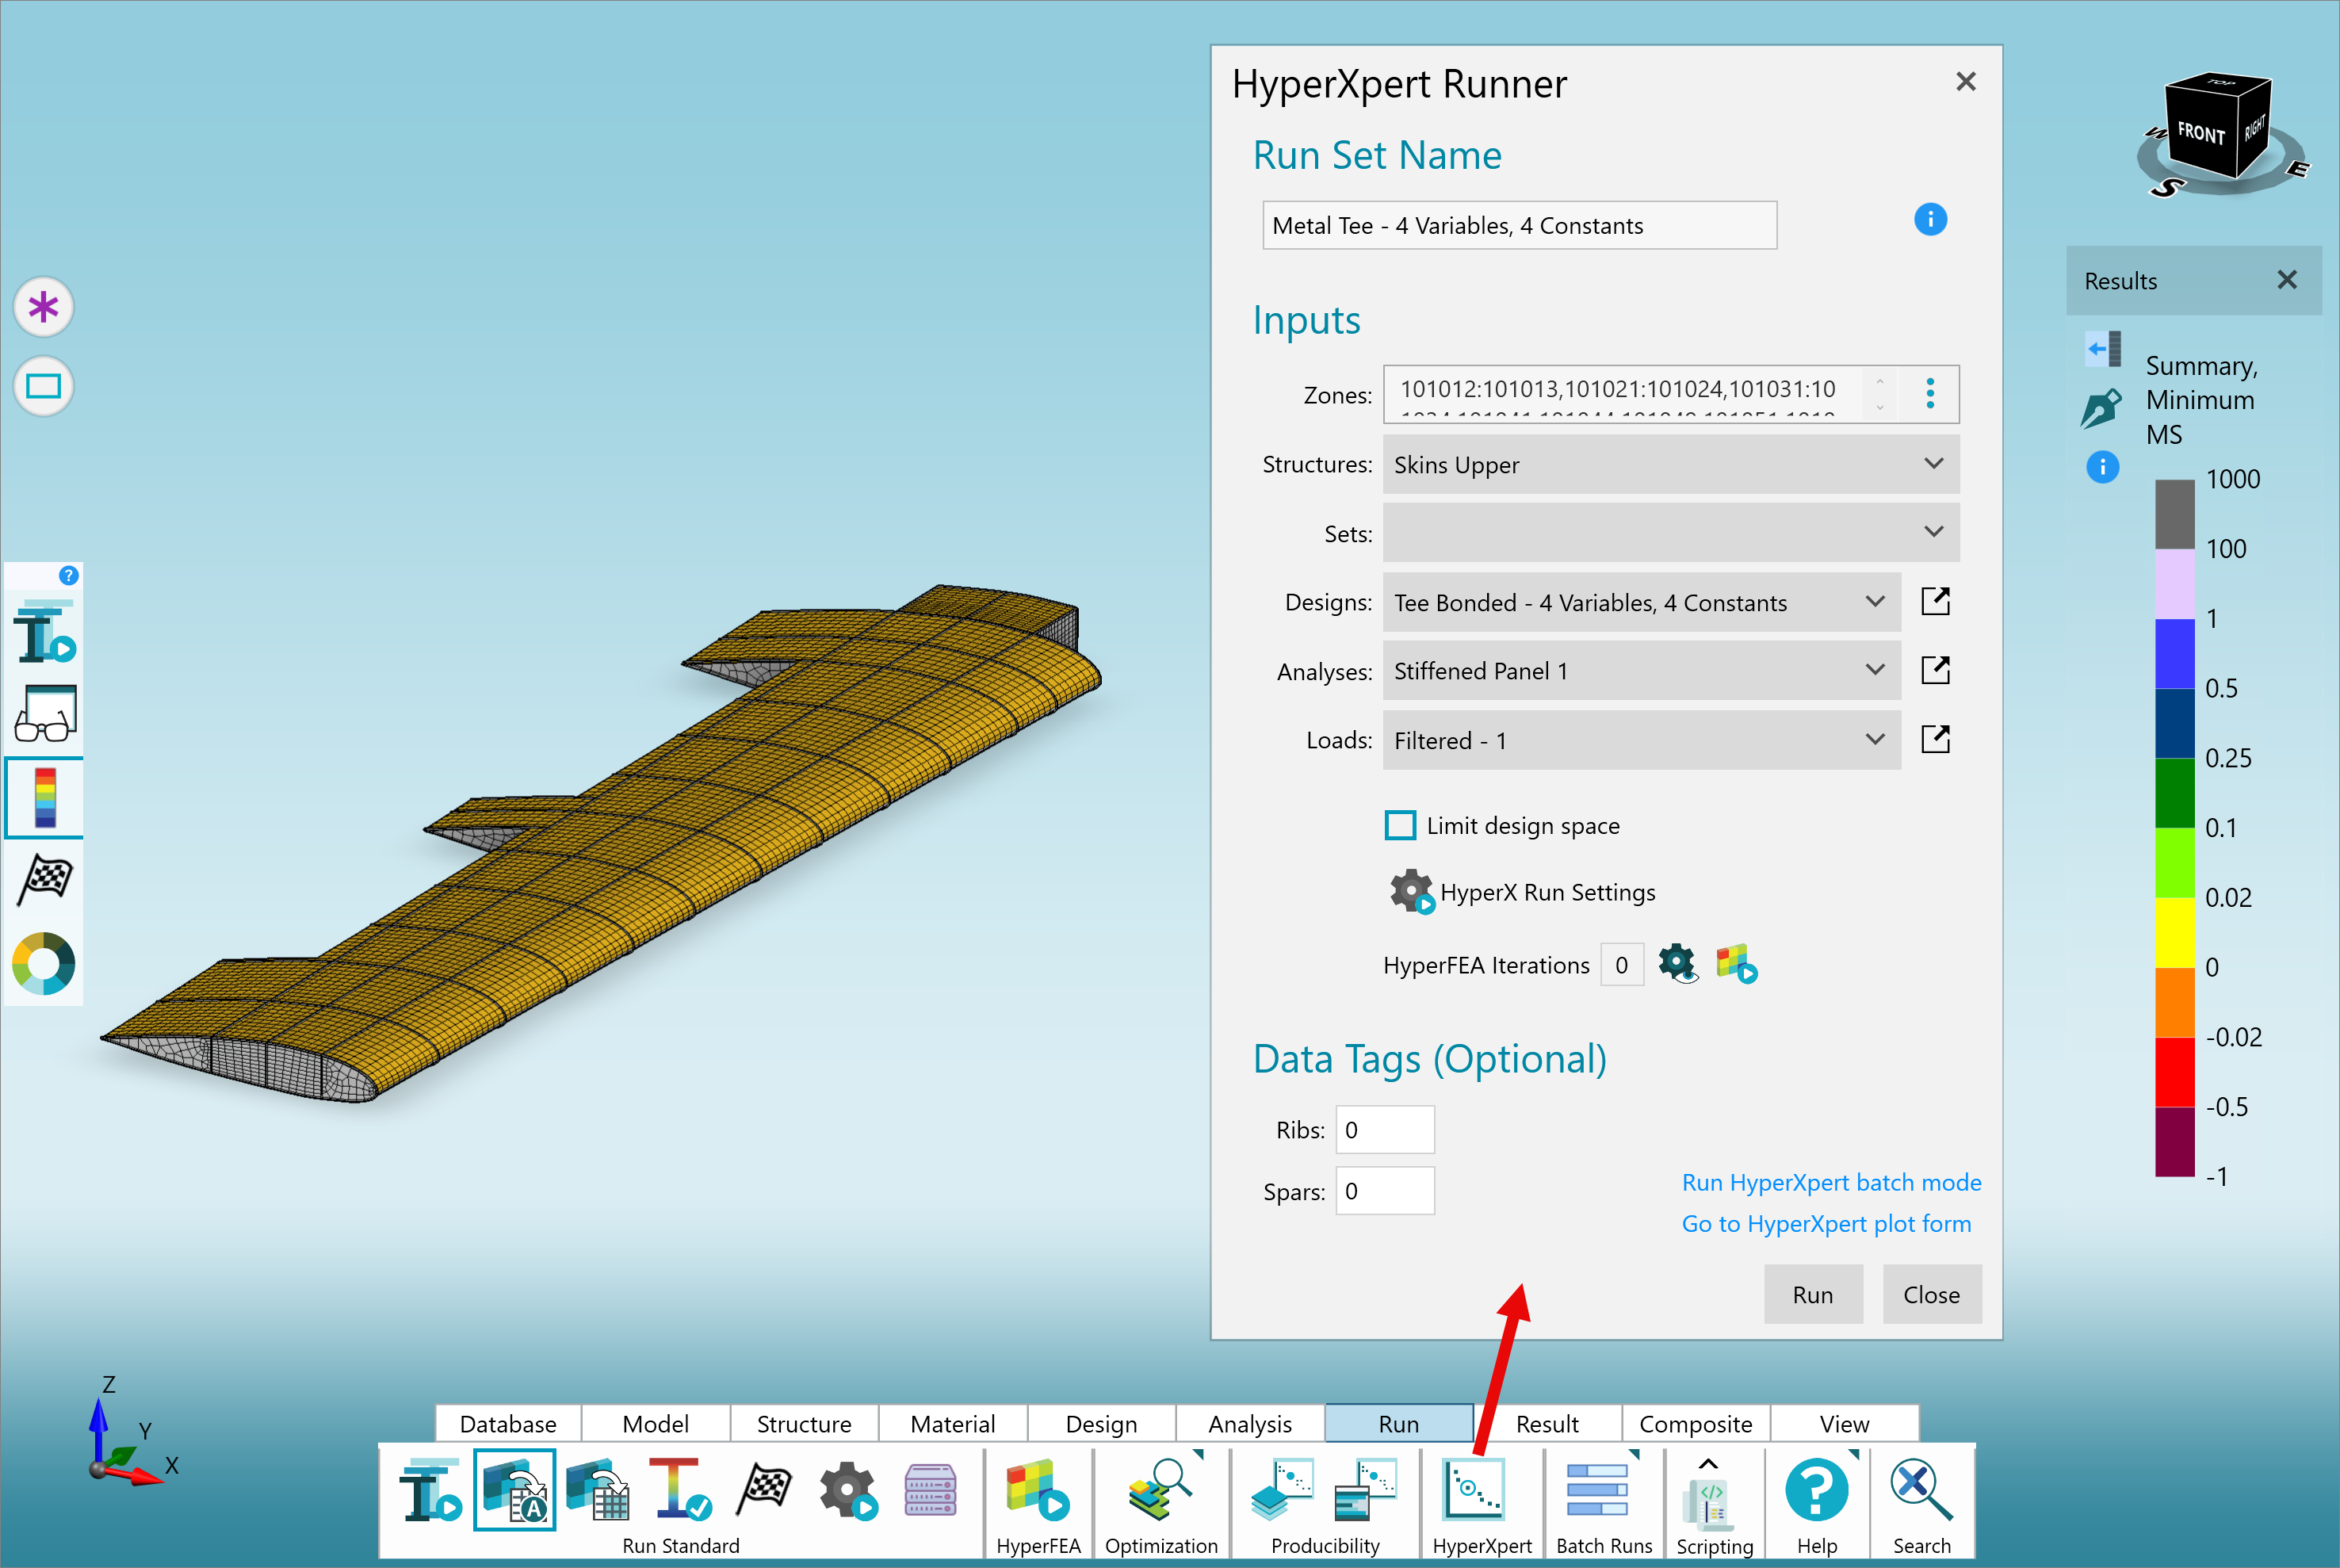Switch to the Structure tab
The width and height of the screenshot is (2340, 1568).
point(804,1423)
